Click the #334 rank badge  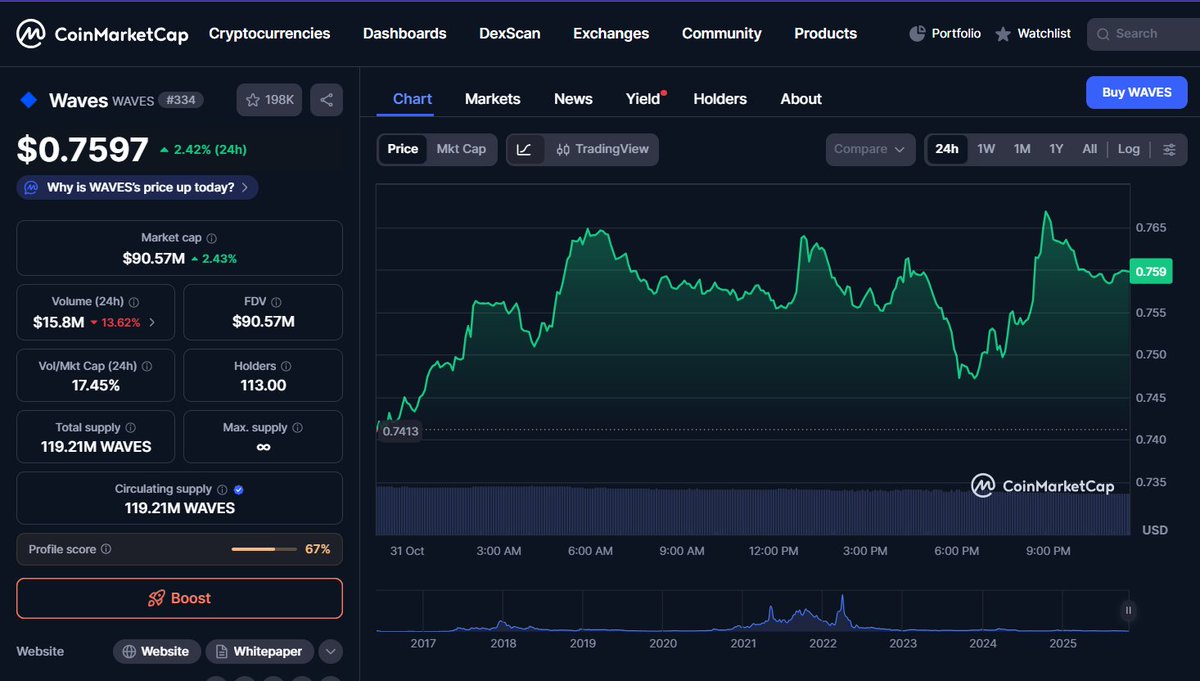pyautogui.click(x=180, y=100)
